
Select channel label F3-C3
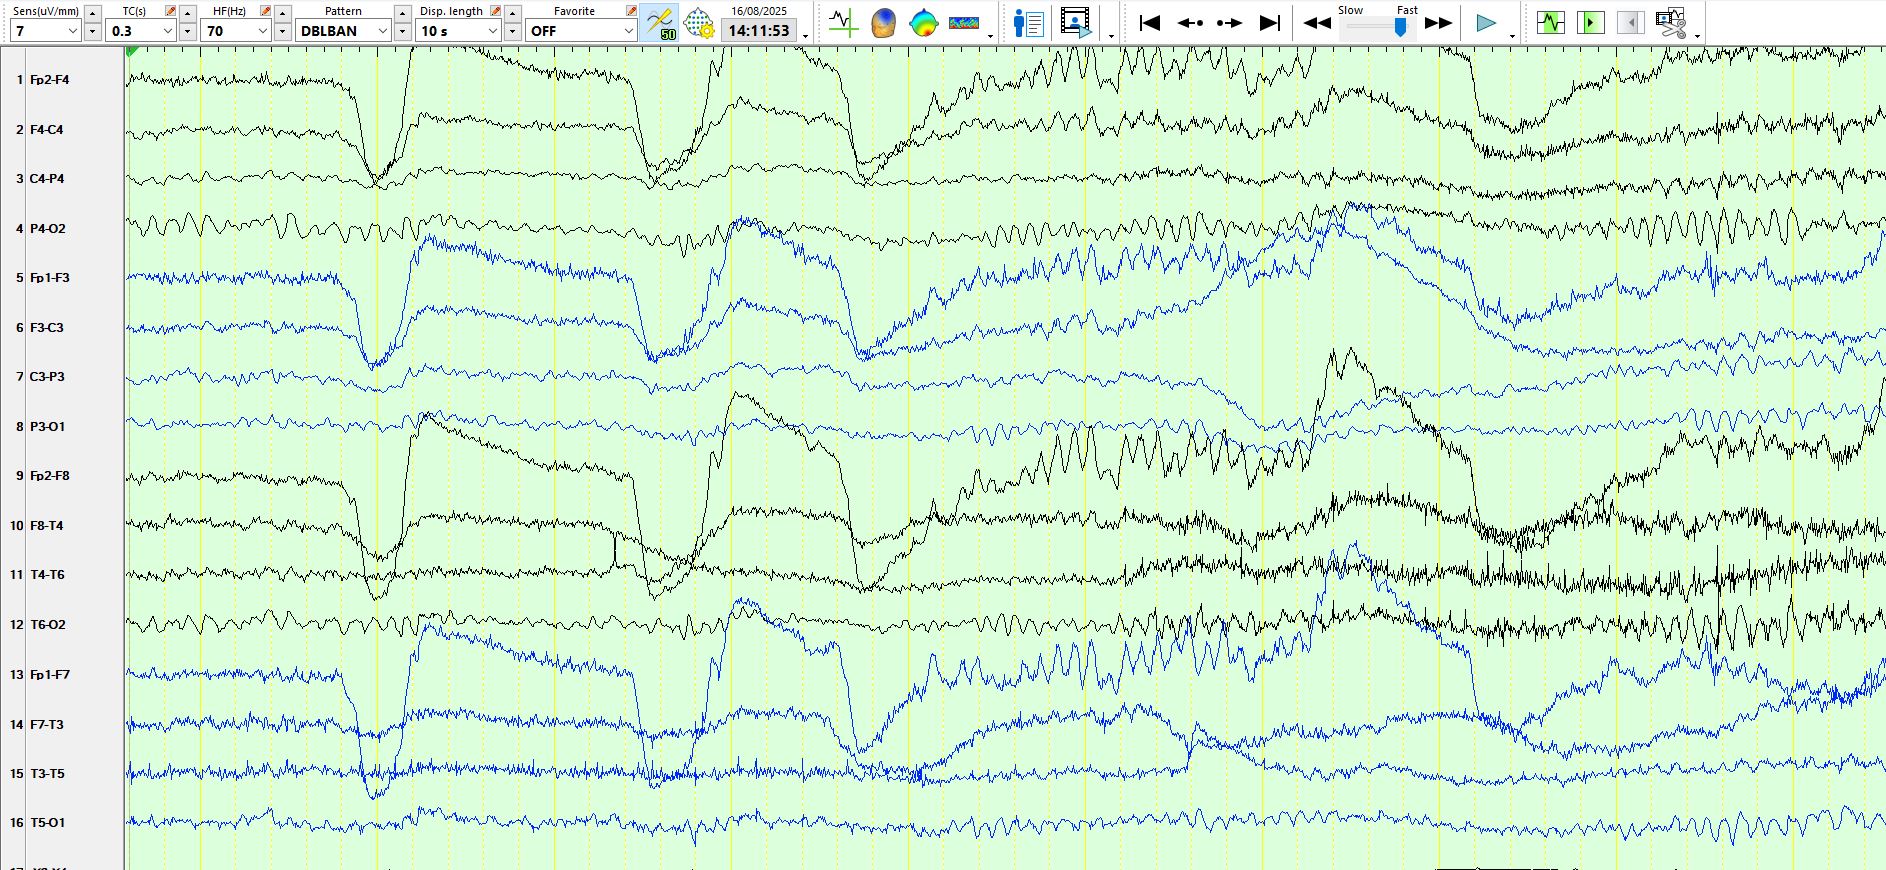pos(47,328)
